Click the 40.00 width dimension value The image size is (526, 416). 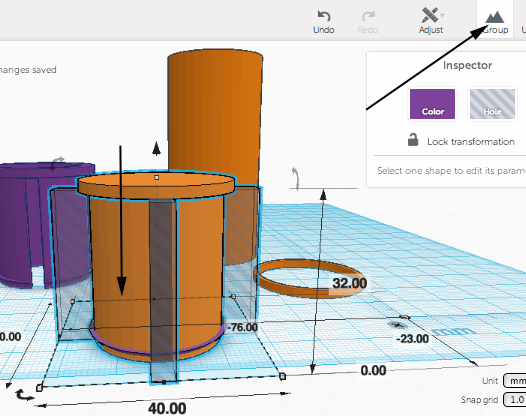(167, 408)
